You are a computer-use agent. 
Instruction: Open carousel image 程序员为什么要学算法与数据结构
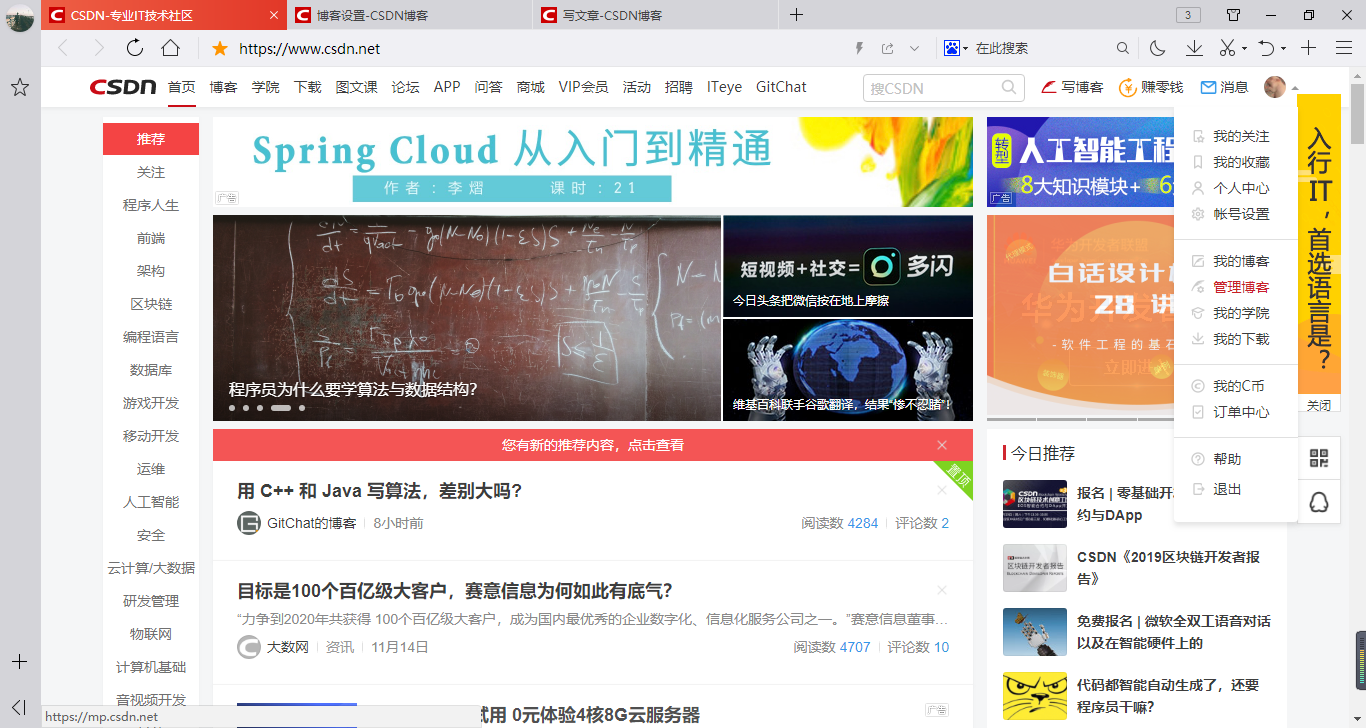tap(467, 318)
